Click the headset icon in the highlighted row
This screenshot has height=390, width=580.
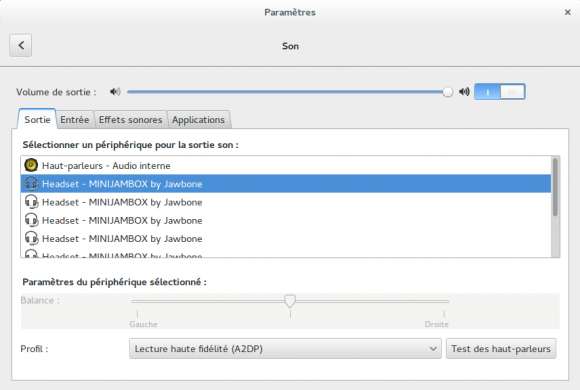[31, 184]
